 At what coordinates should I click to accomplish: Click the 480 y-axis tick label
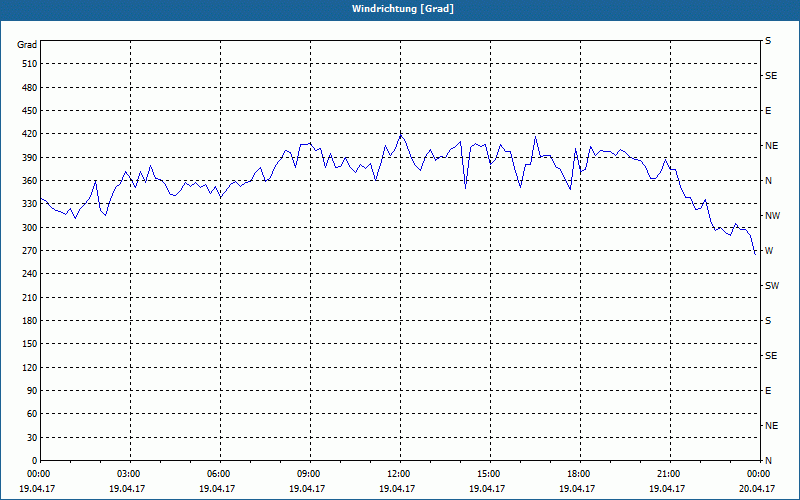click(30, 88)
